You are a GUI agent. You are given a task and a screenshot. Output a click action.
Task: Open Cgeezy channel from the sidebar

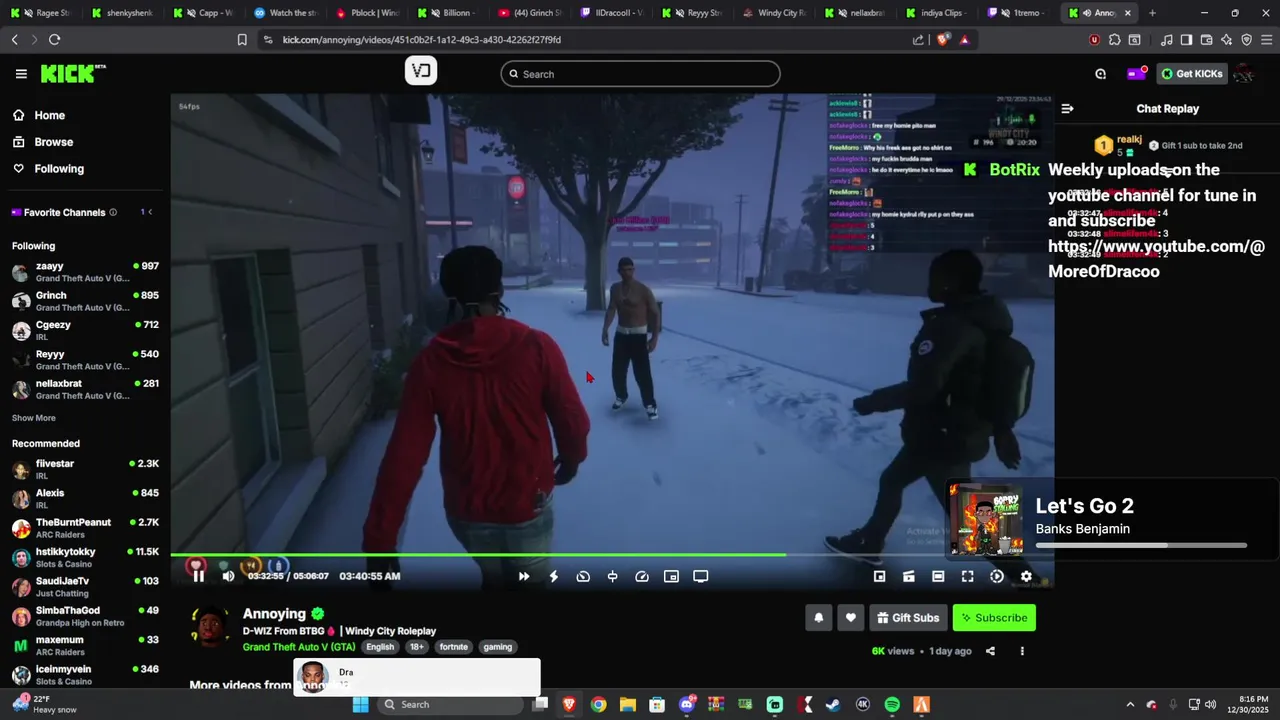[x=85, y=331]
